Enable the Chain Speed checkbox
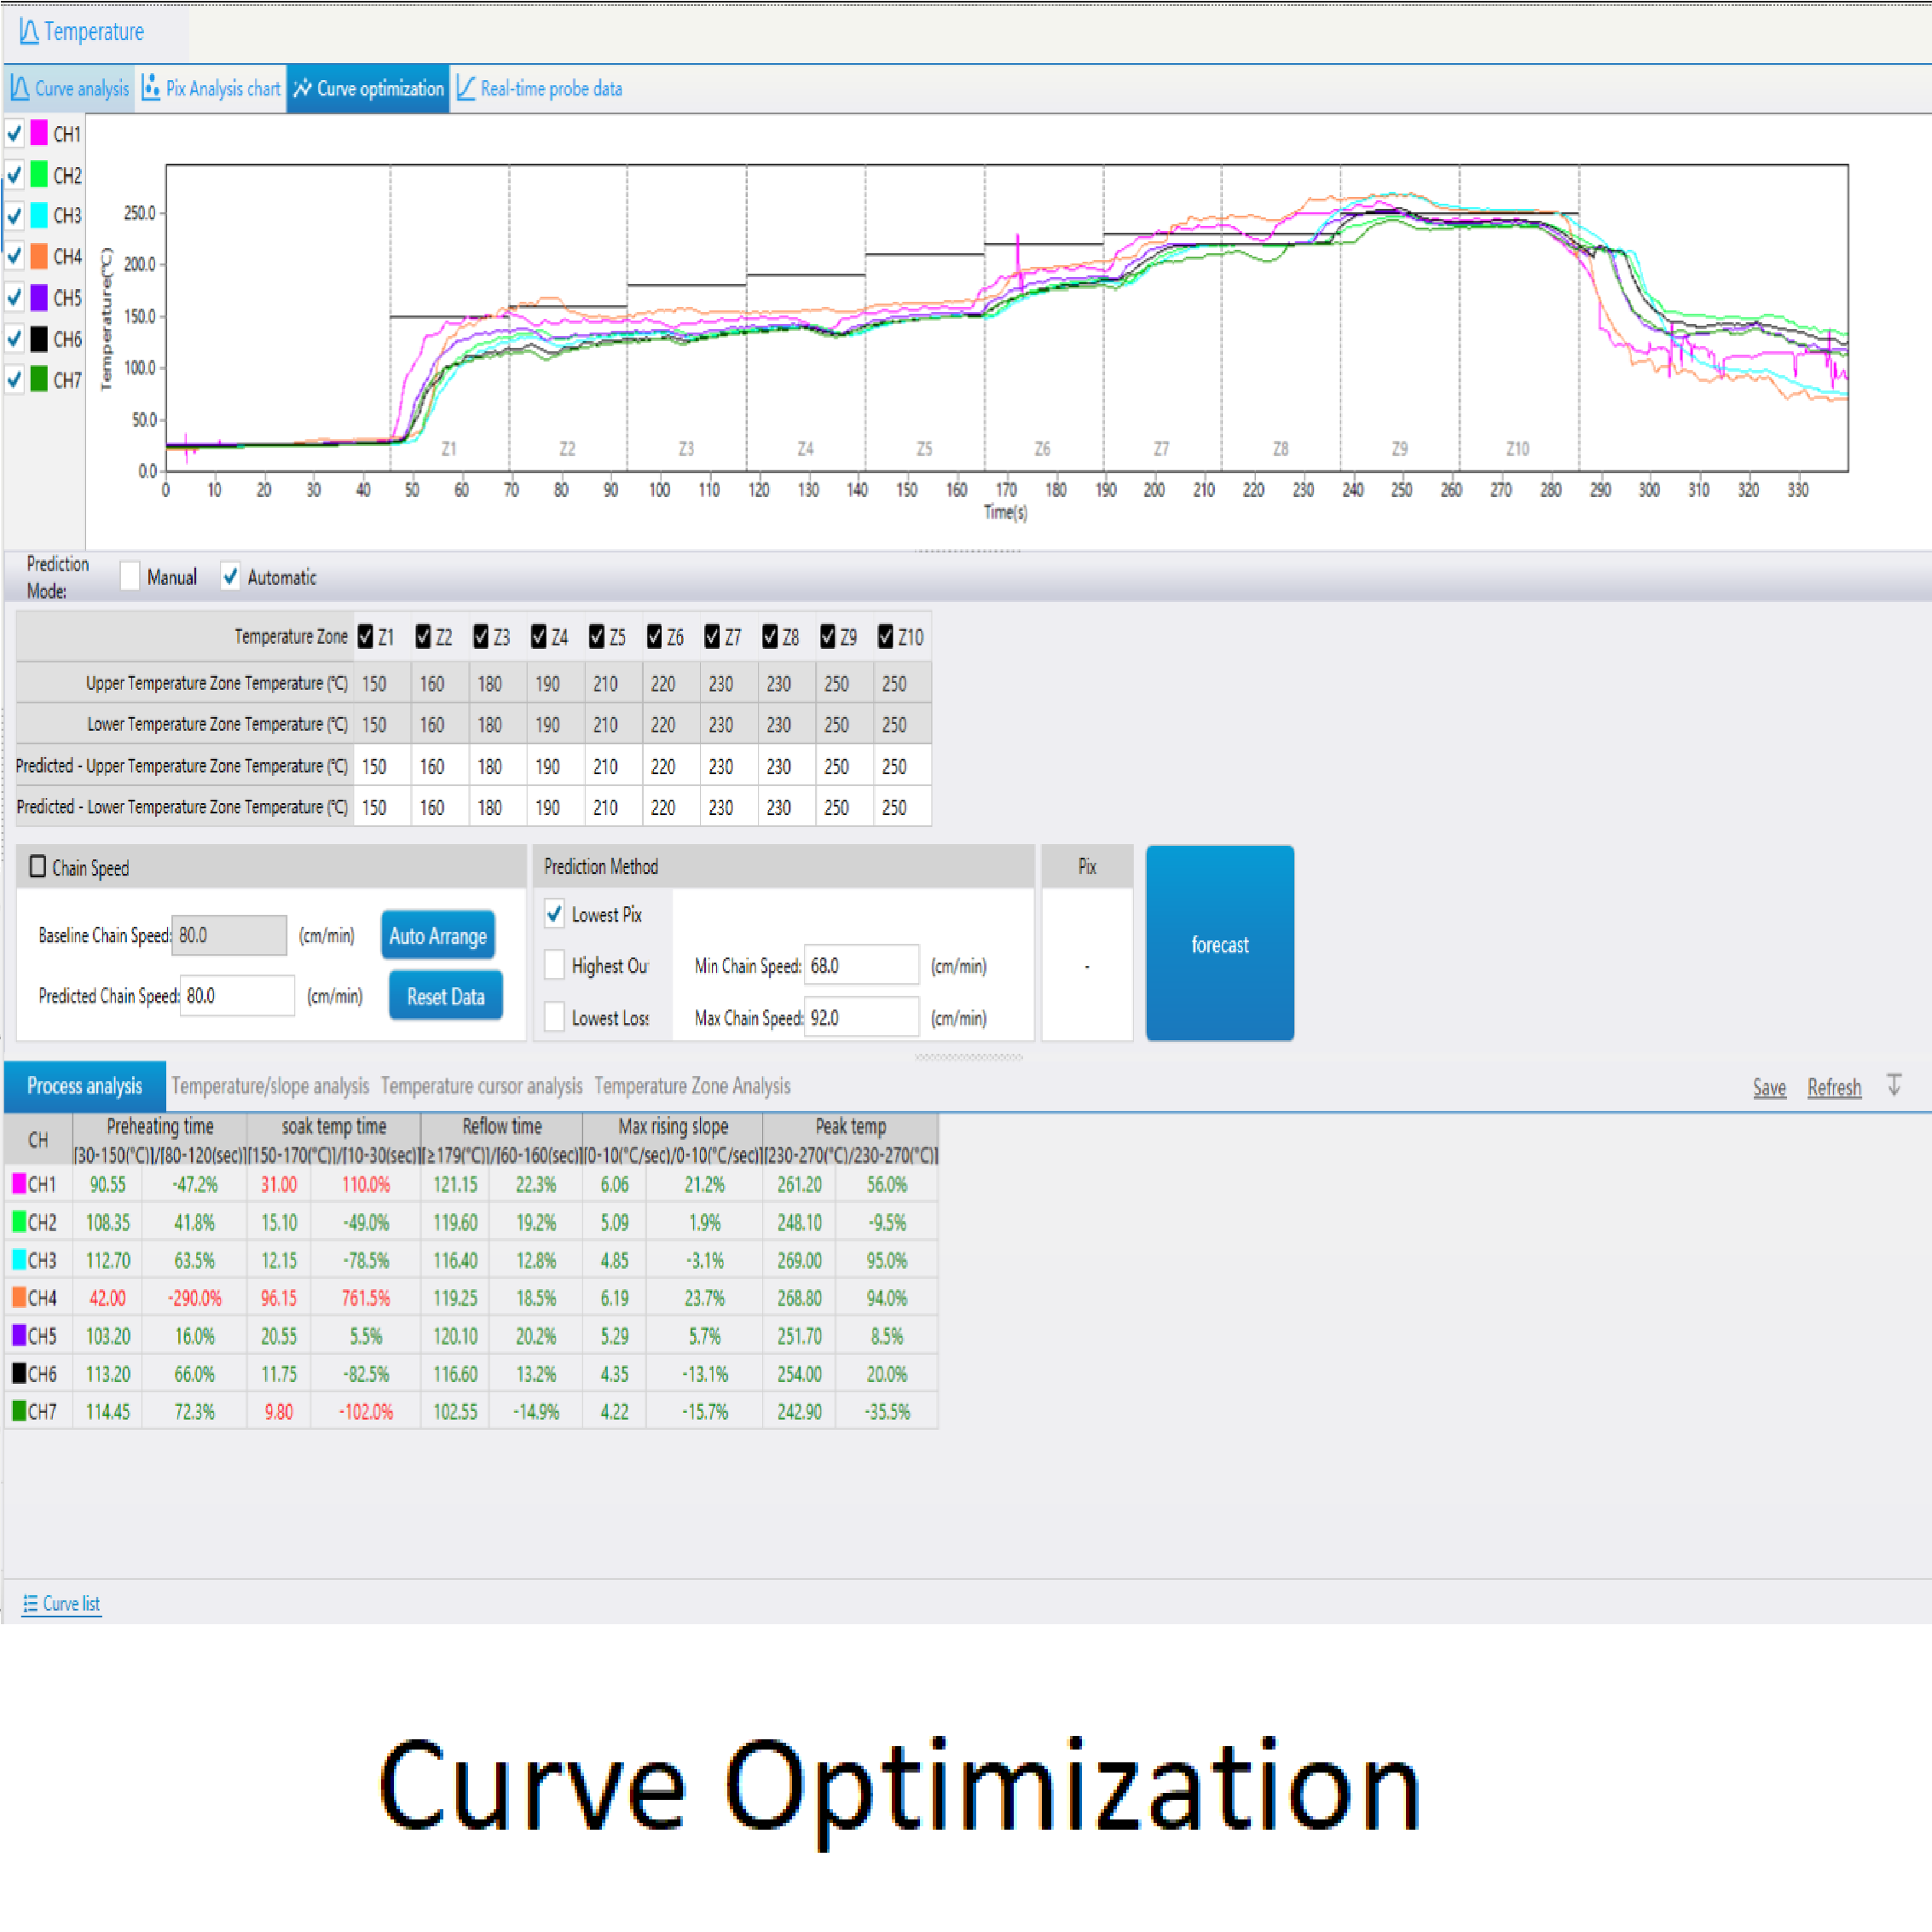Screen dimensions: 1932x1932 coord(38,867)
